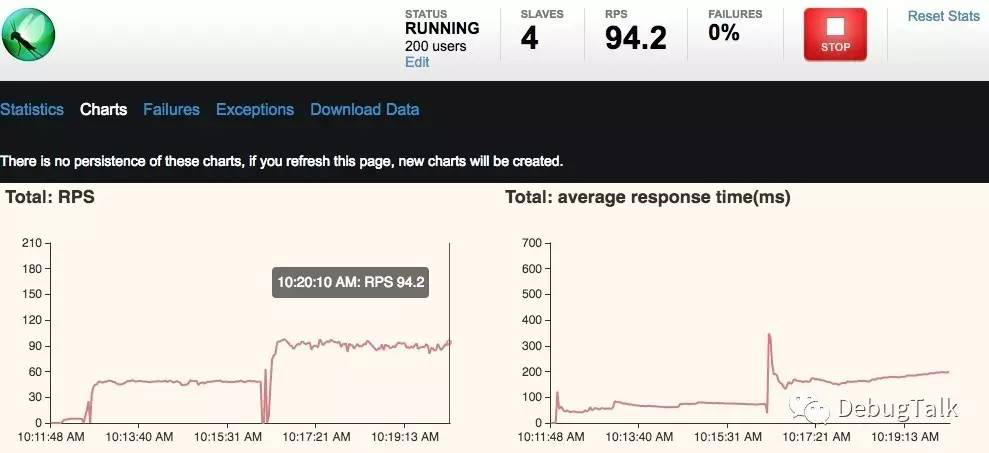Click the white square stop icon
Screen dimensions: 989x453
click(835, 26)
